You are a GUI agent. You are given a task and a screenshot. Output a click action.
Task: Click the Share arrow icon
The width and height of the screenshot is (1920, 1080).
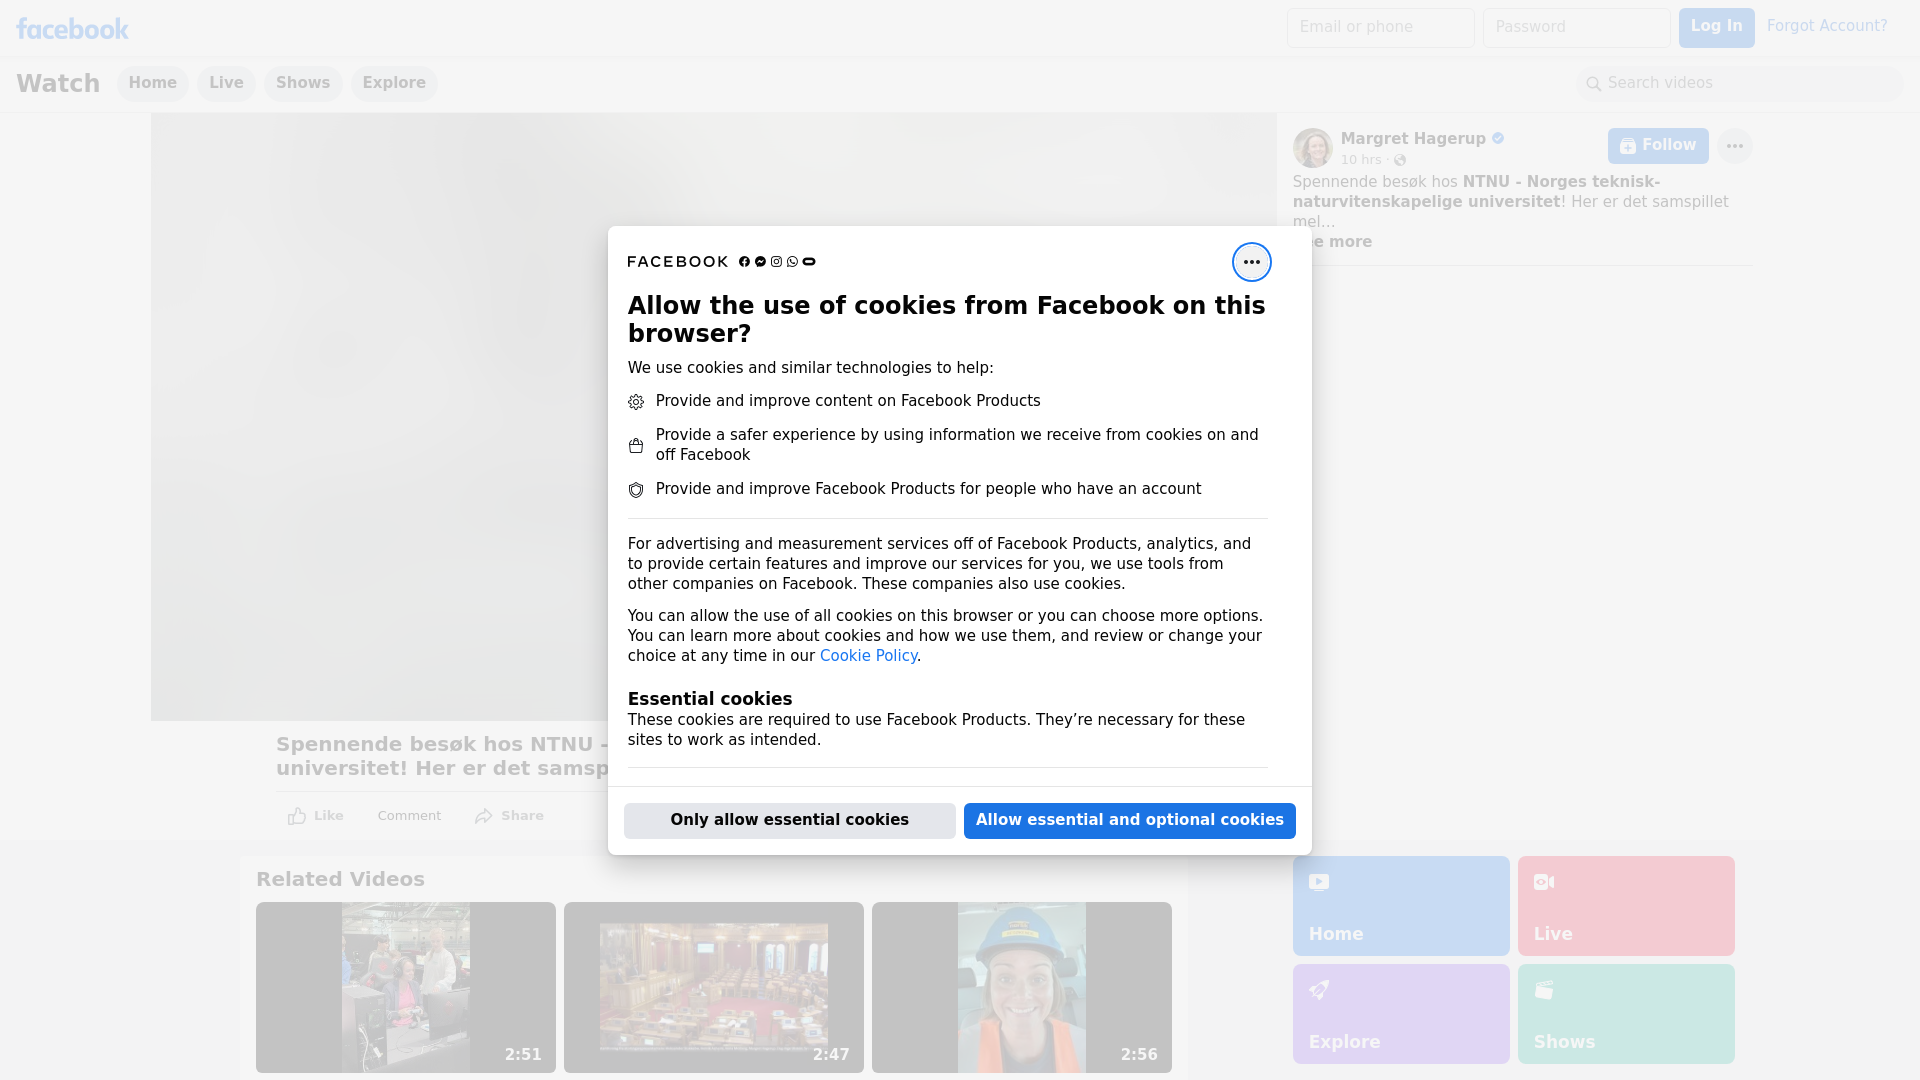click(484, 816)
